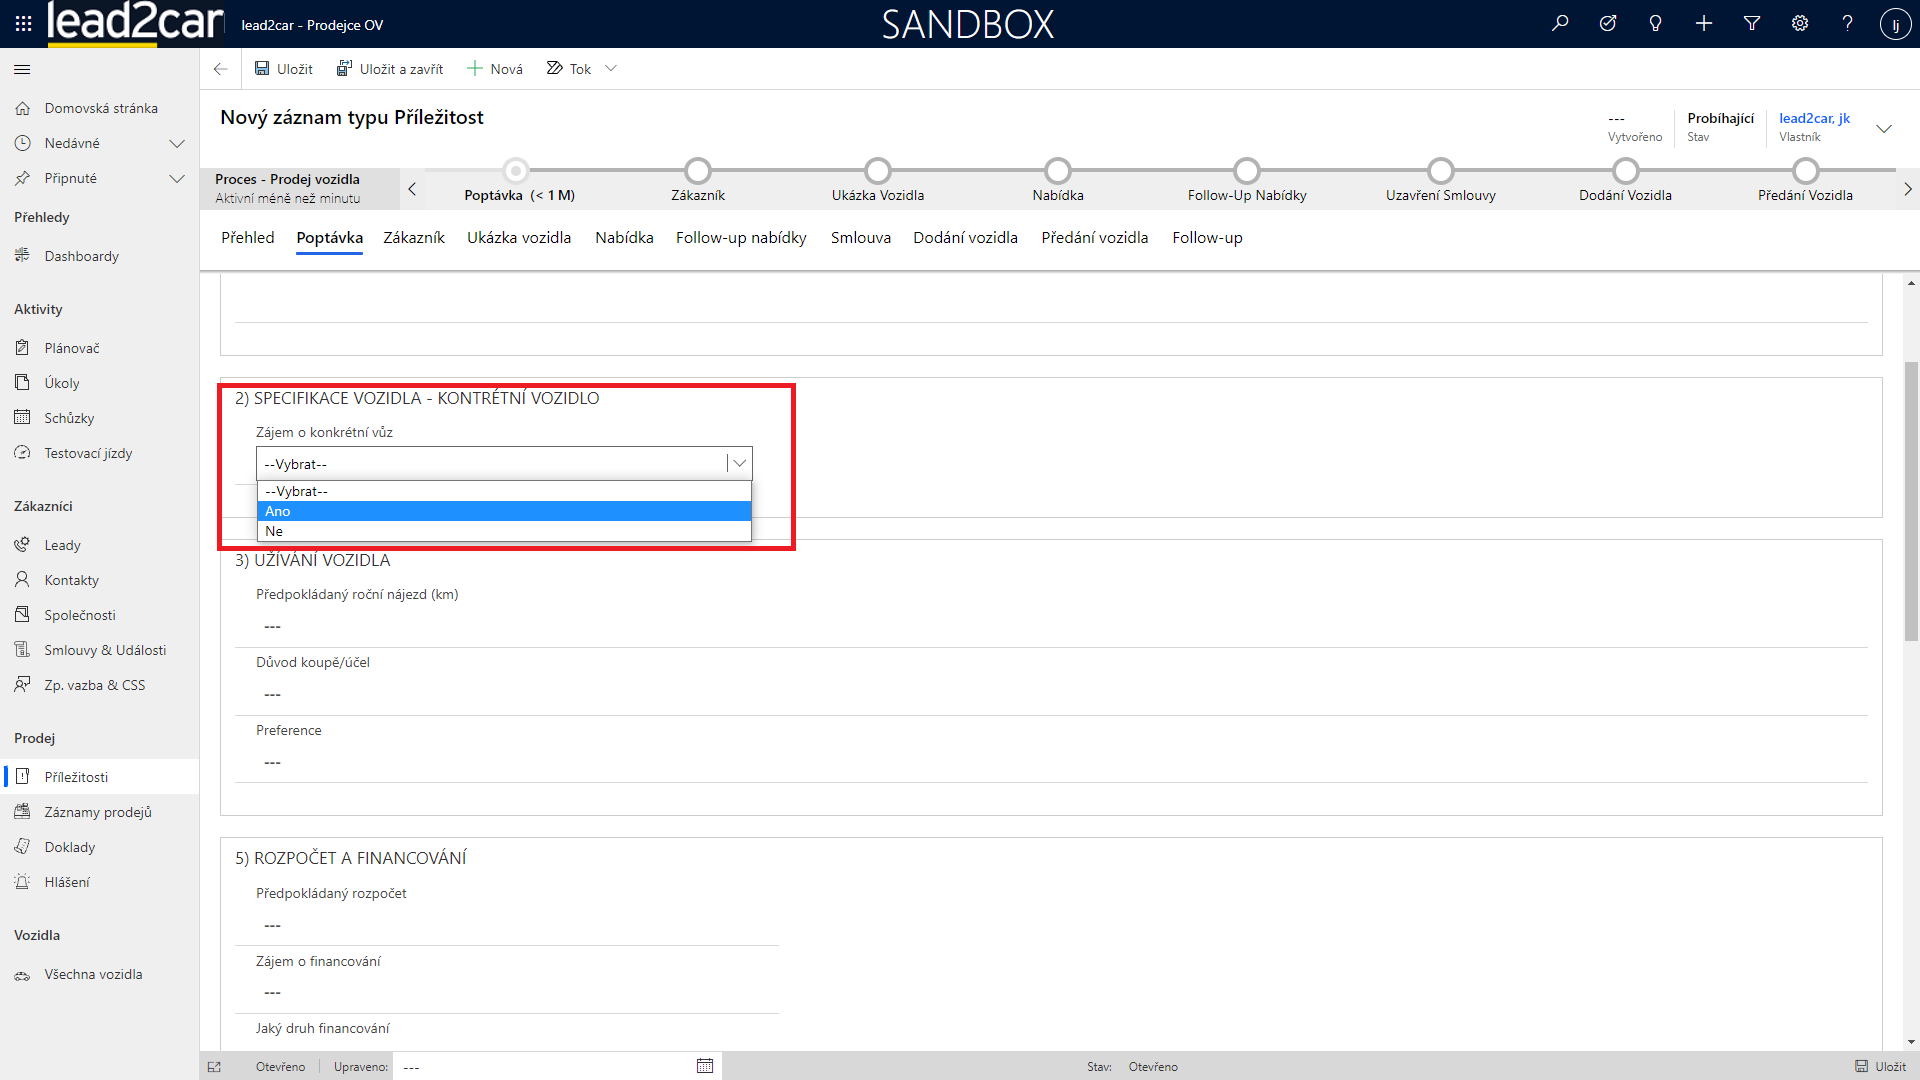The image size is (1920, 1080).
Task: Open the Follow-up nabídky tab
Action: point(741,238)
